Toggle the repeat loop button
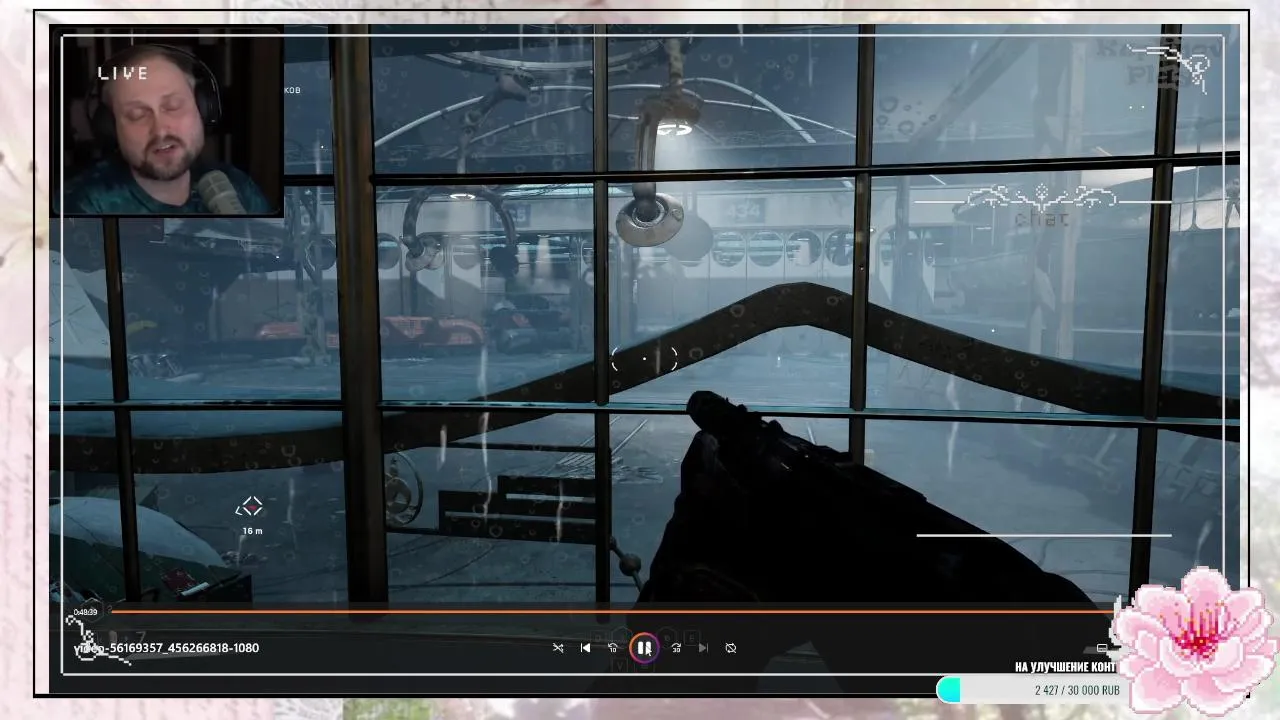Screen dimensions: 1280x720 point(731,648)
